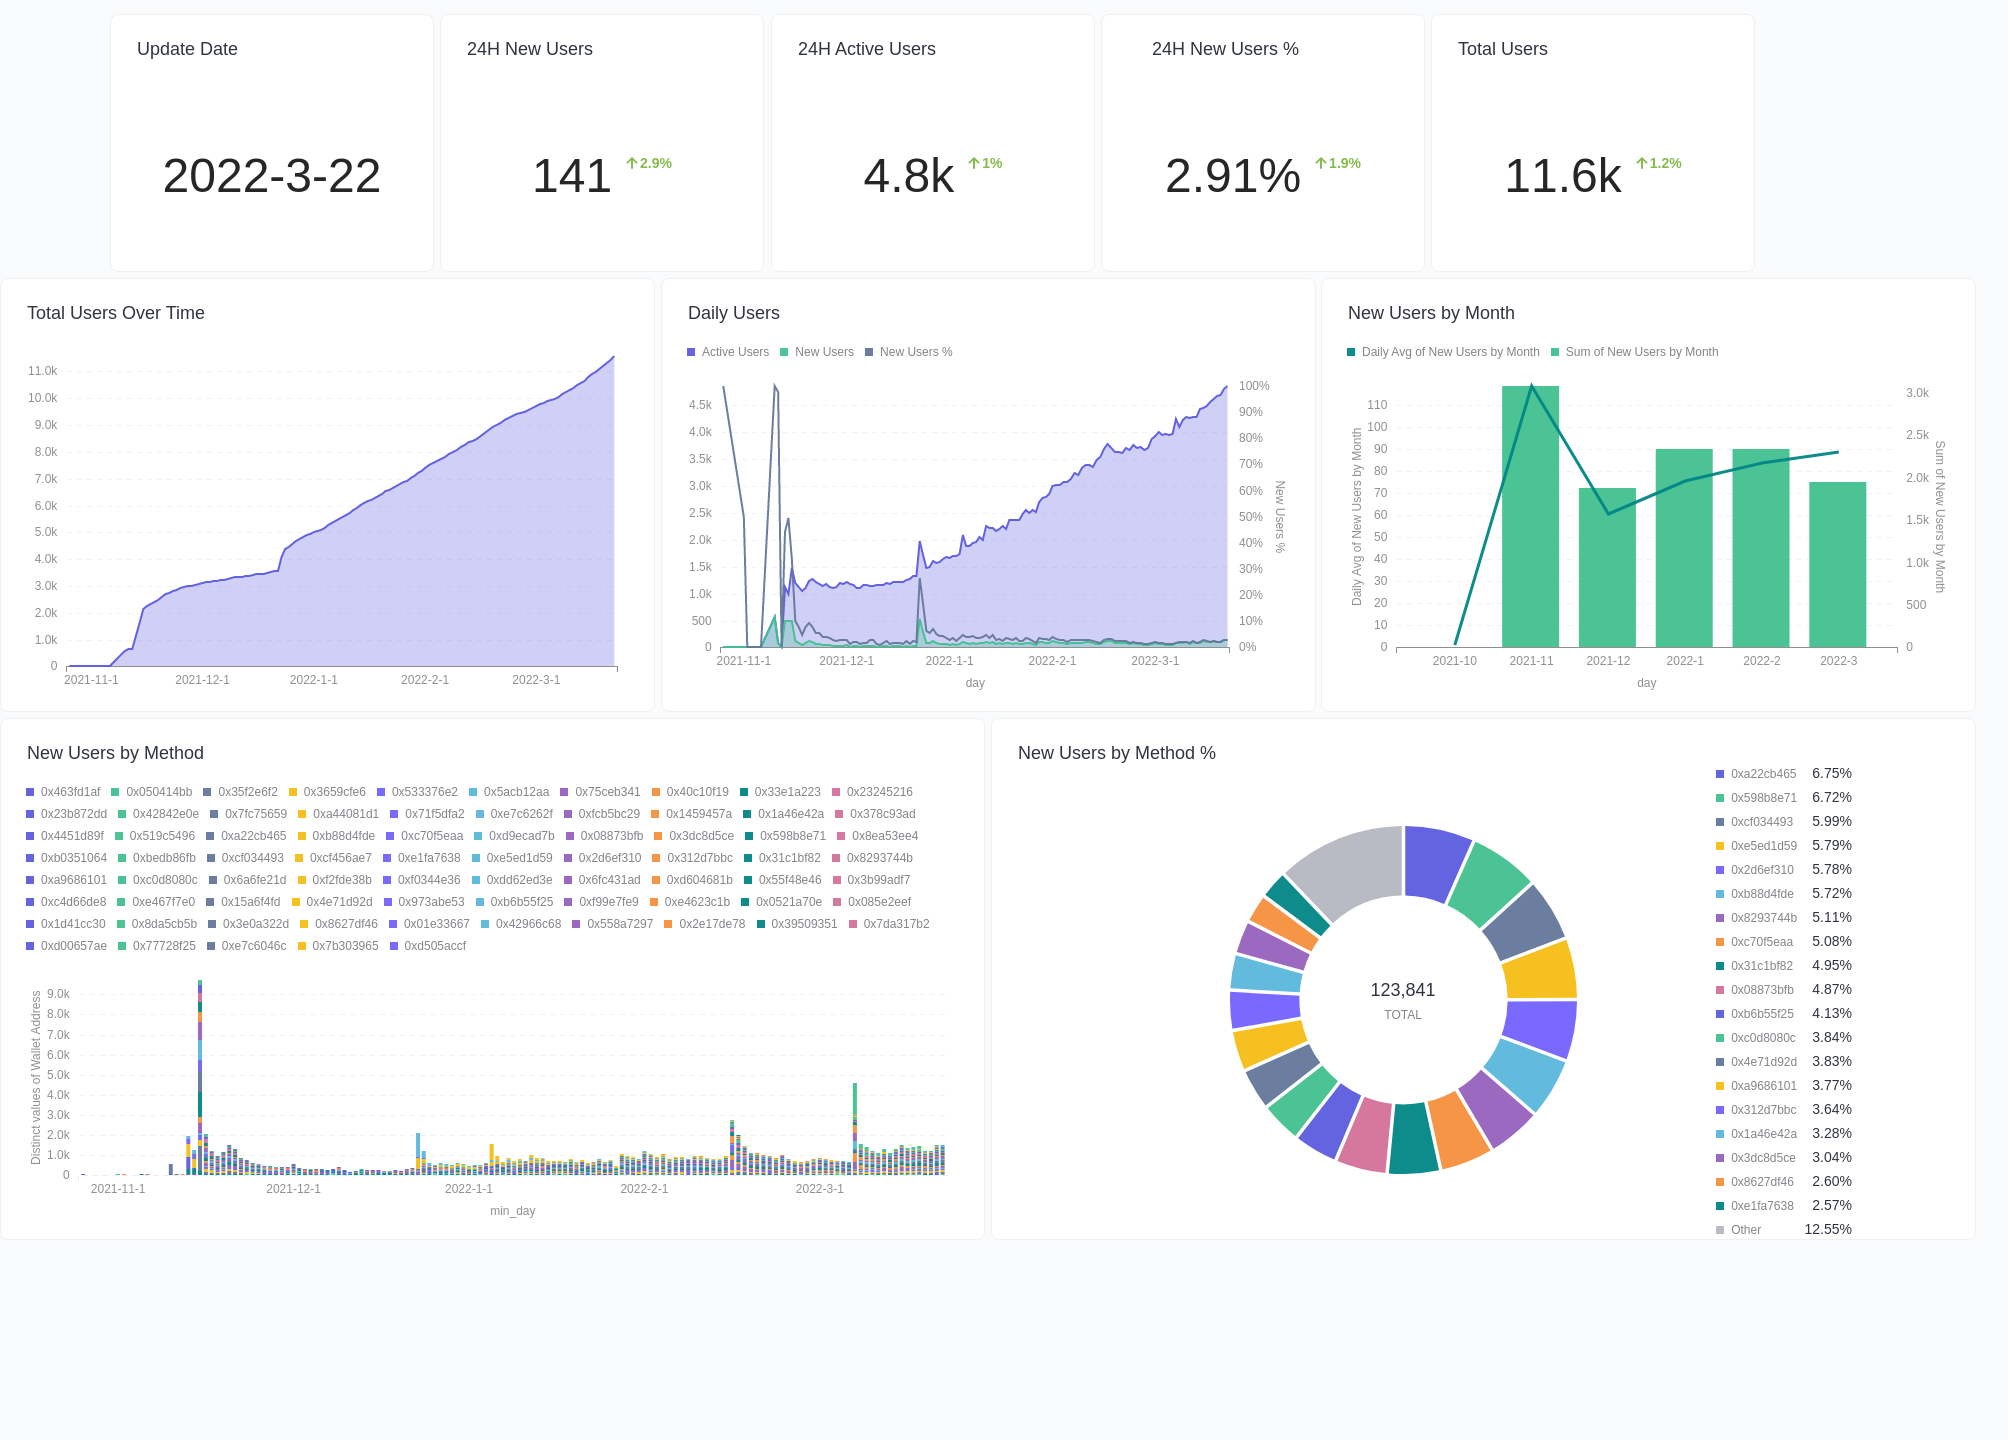Viewport: 2008px width, 1440px height.
Task: Click the 0x598b8e71 marker in method % legend
Action: pos(1720,797)
